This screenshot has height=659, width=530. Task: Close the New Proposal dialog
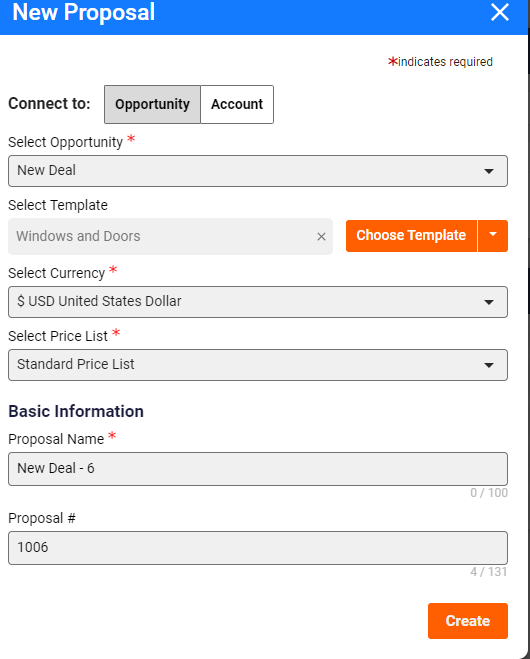pyautogui.click(x=499, y=12)
